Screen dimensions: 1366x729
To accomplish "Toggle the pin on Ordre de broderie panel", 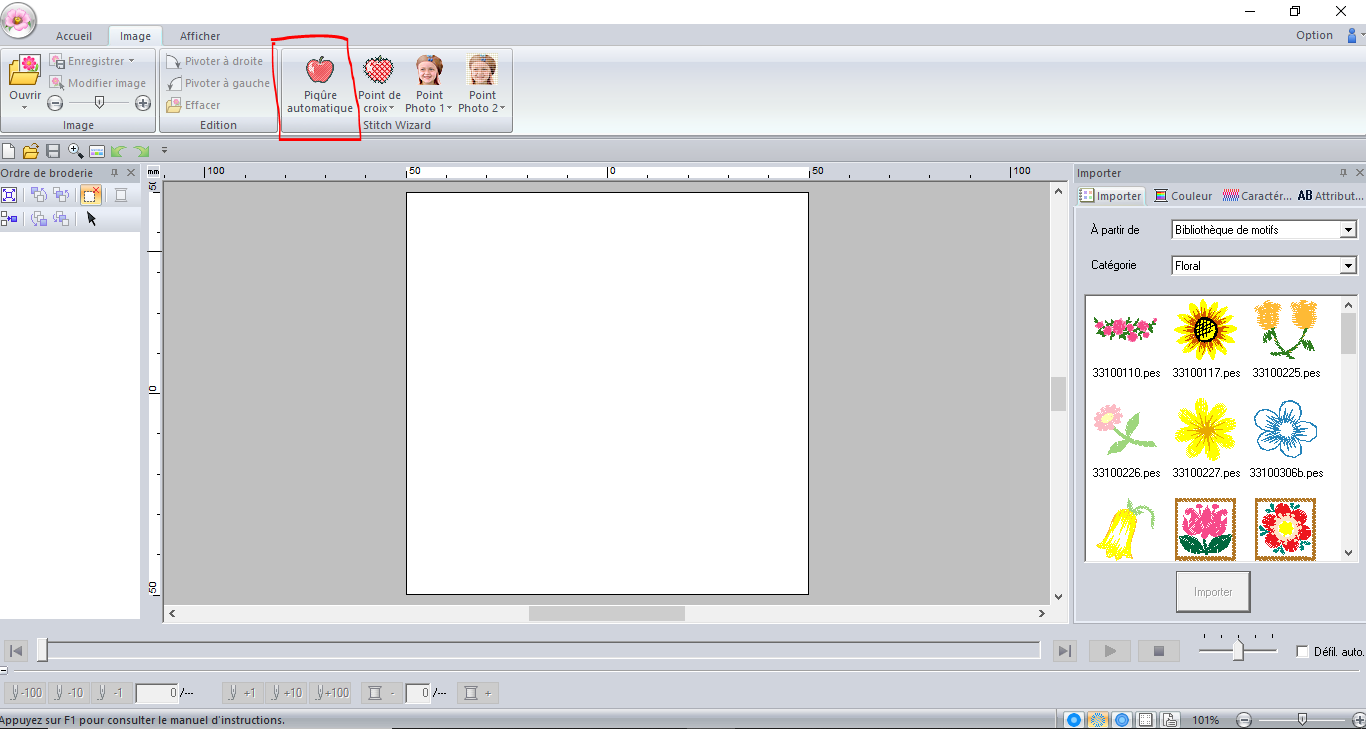I will [114, 173].
